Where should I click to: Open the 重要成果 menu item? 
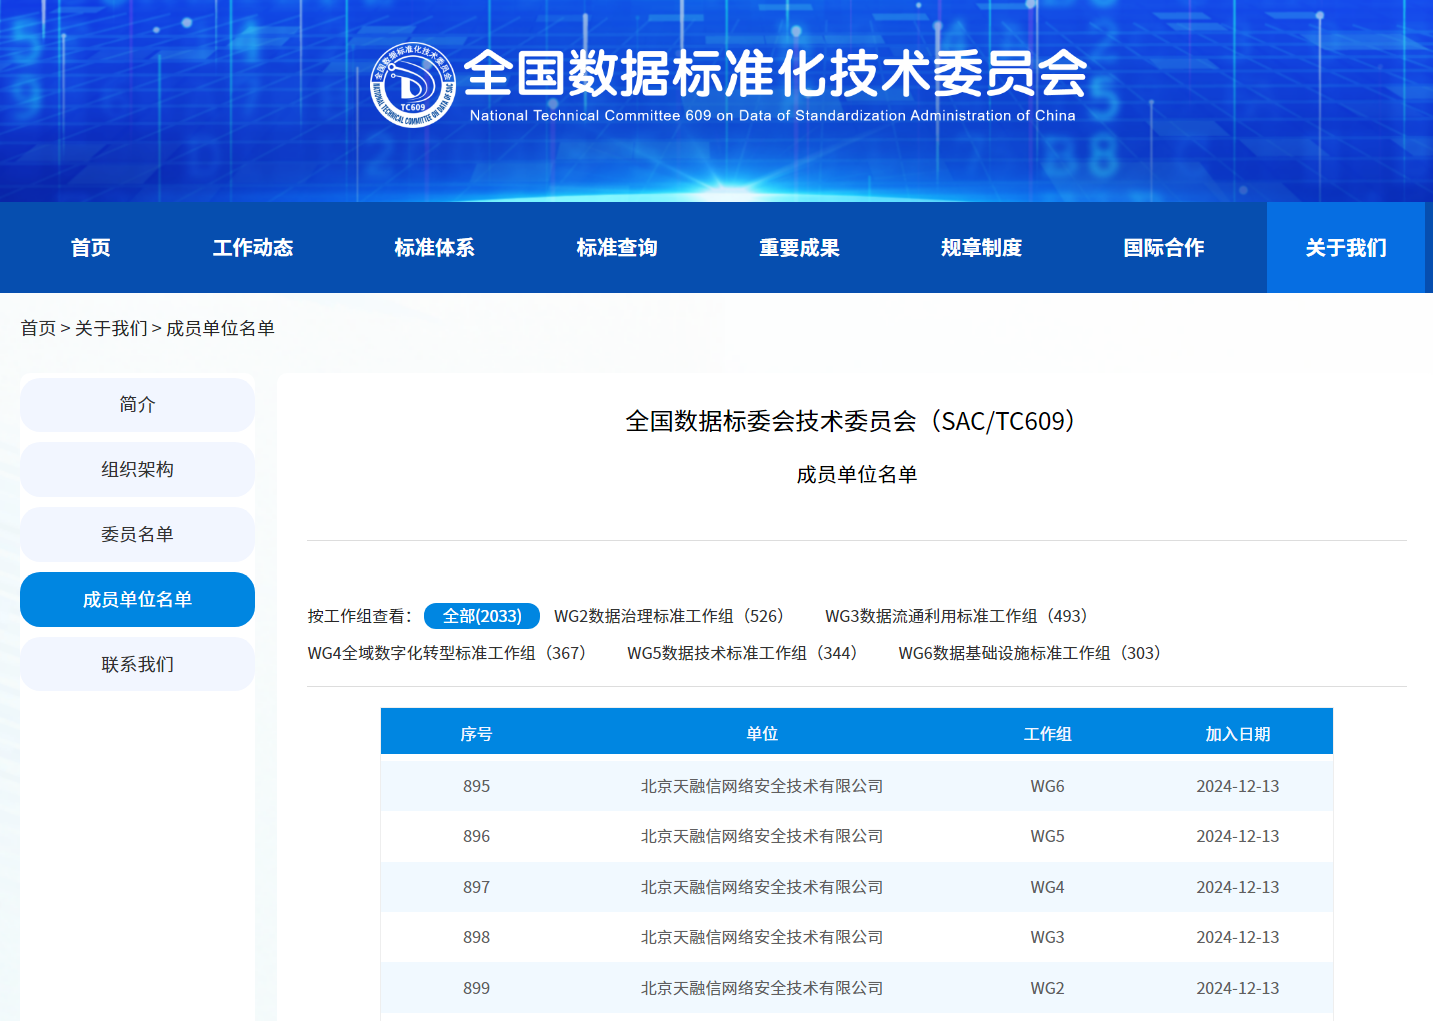(x=799, y=248)
